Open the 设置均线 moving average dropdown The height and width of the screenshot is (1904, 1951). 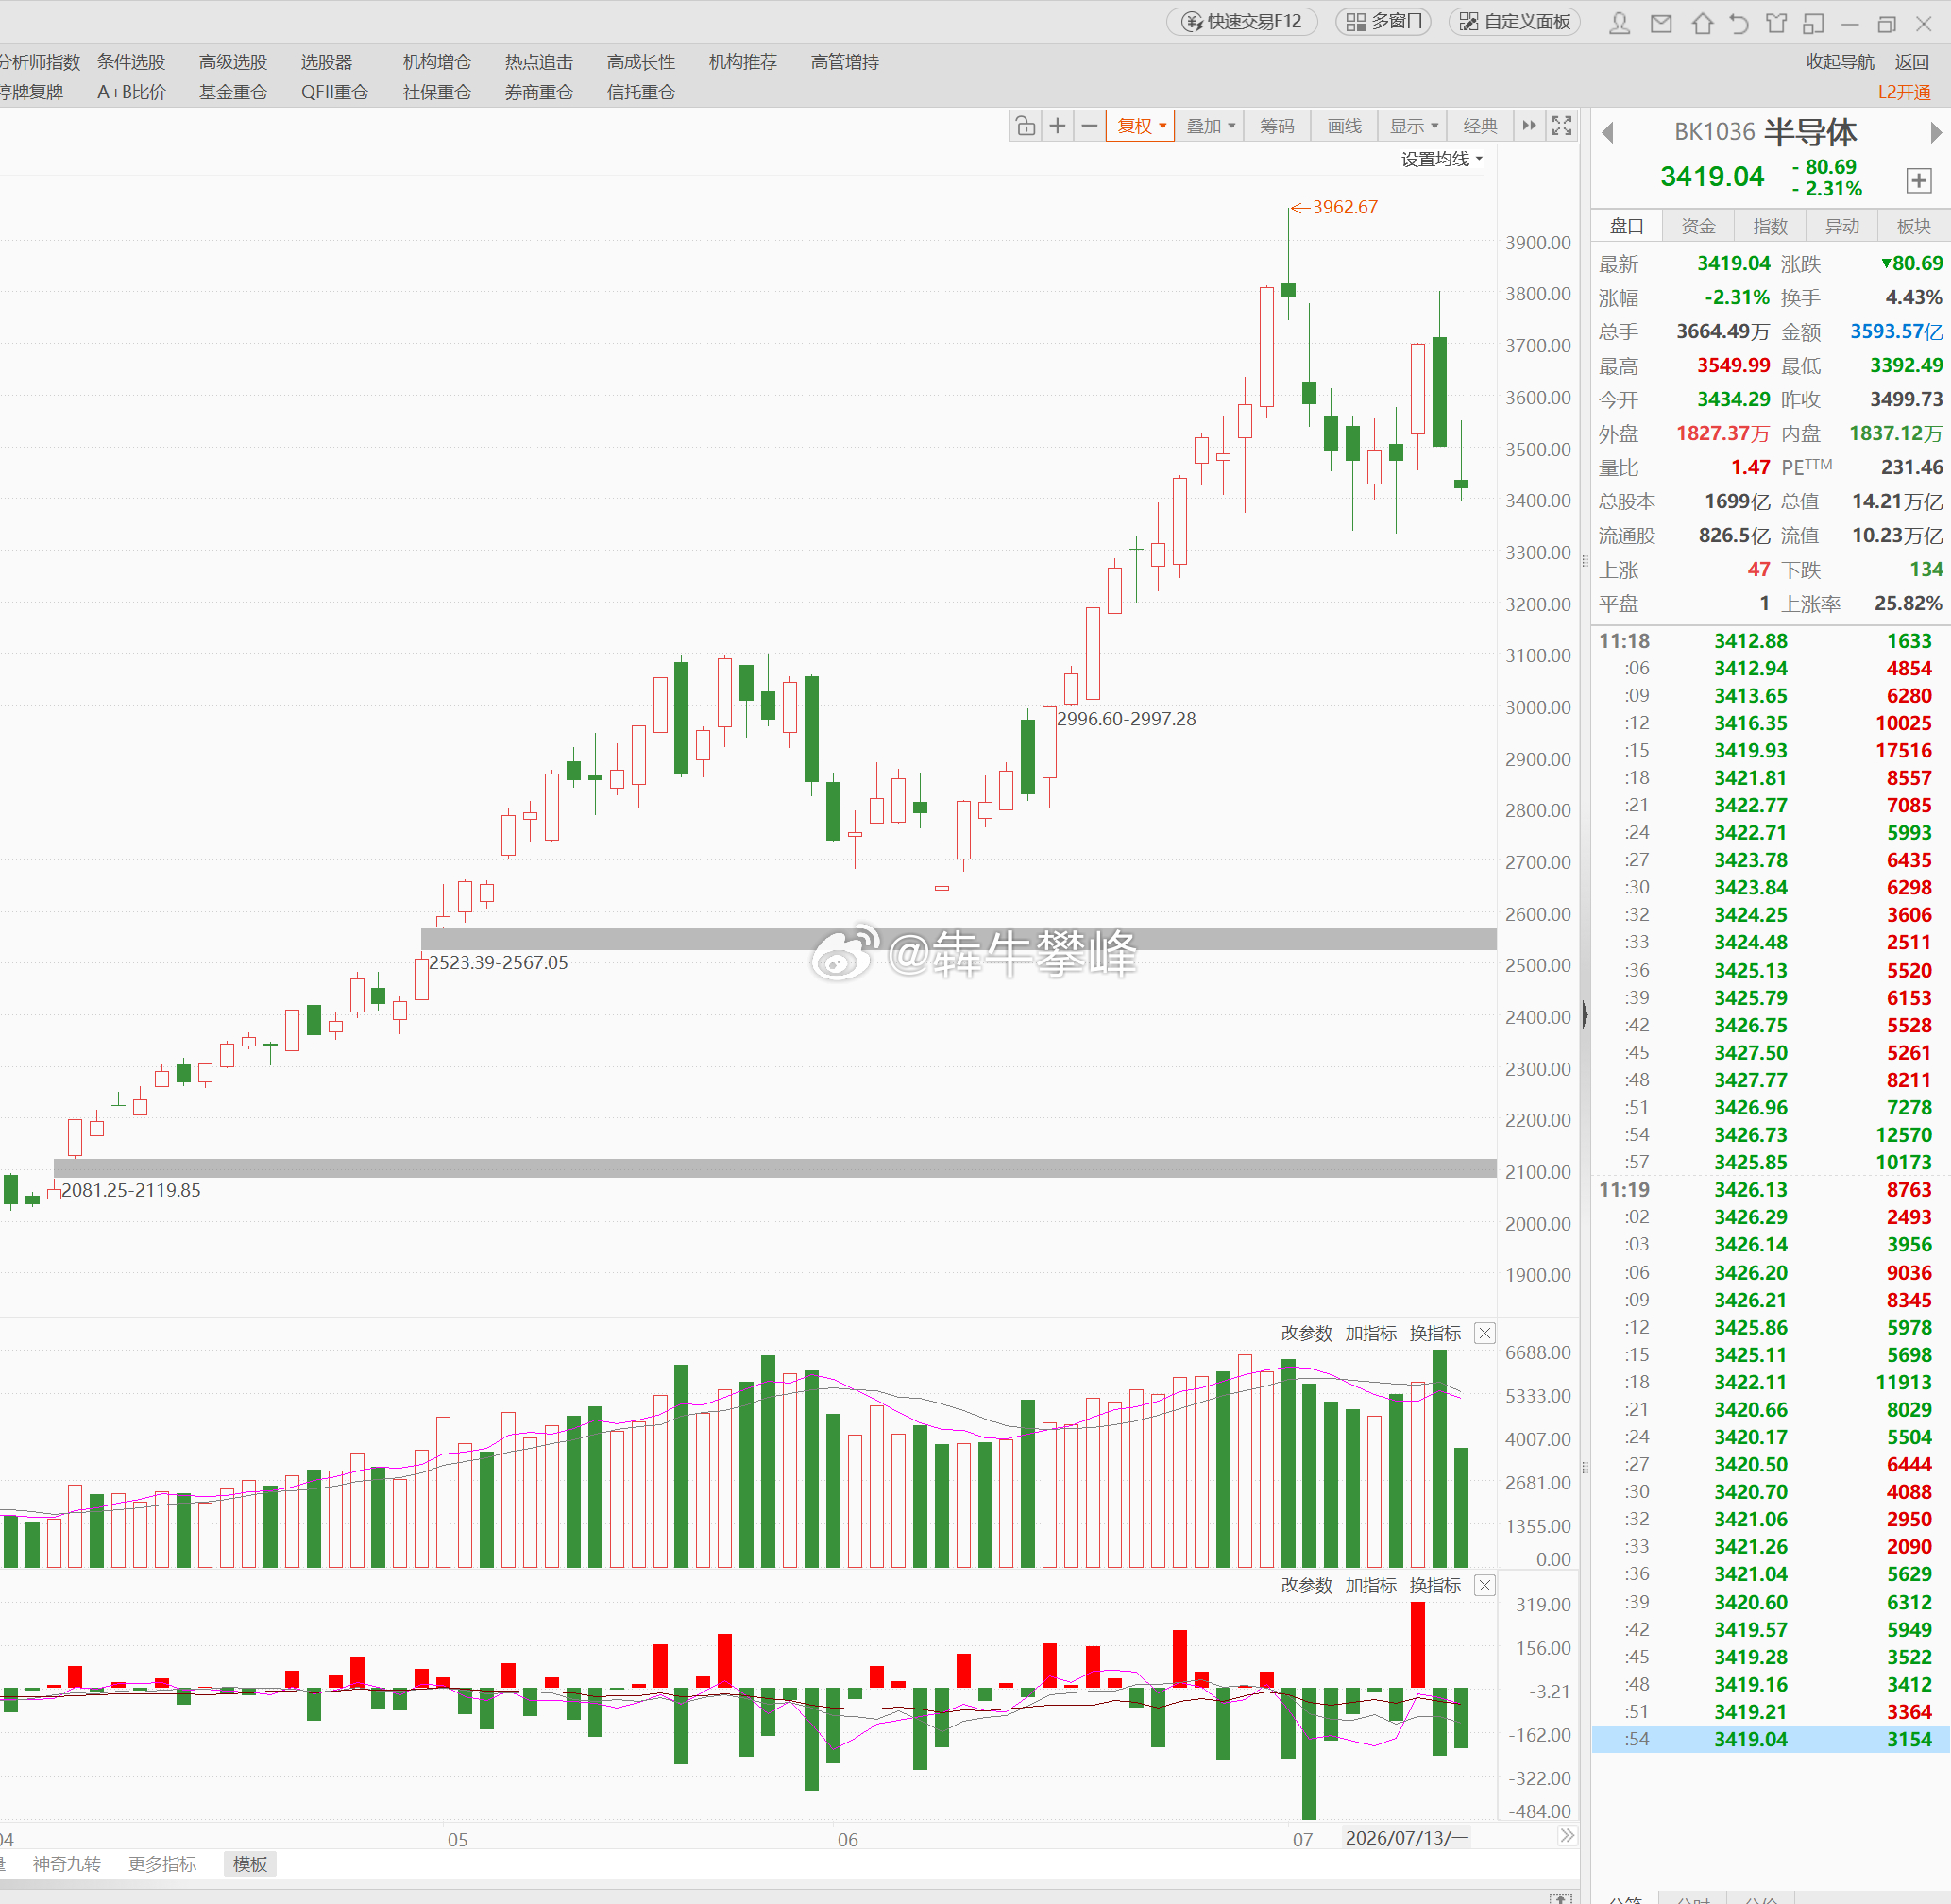tap(1442, 159)
